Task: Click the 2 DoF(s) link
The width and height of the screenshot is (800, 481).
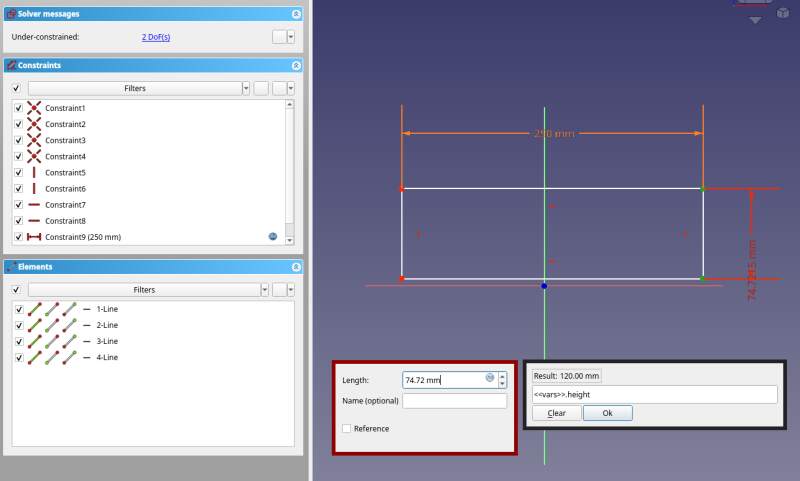Action: click(x=156, y=37)
